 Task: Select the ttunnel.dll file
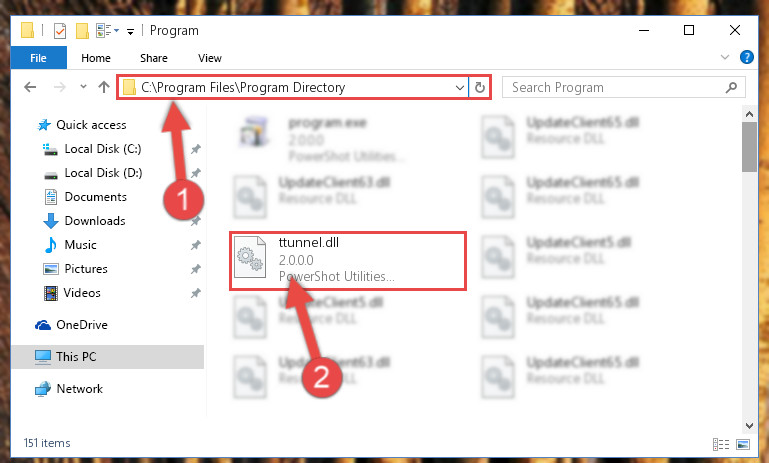click(x=347, y=260)
